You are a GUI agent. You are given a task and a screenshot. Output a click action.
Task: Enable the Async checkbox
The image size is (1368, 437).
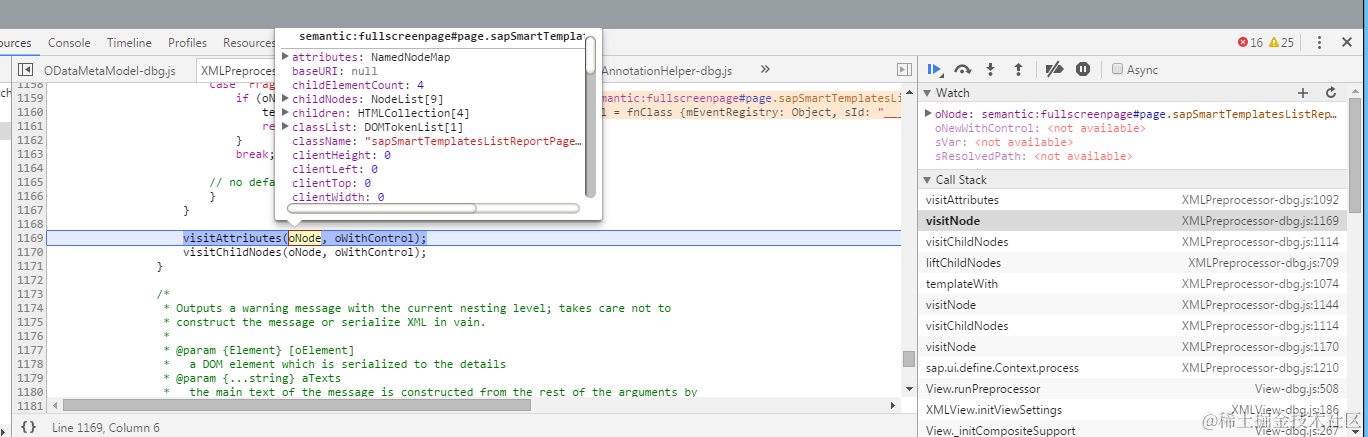pyautogui.click(x=1118, y=70)
